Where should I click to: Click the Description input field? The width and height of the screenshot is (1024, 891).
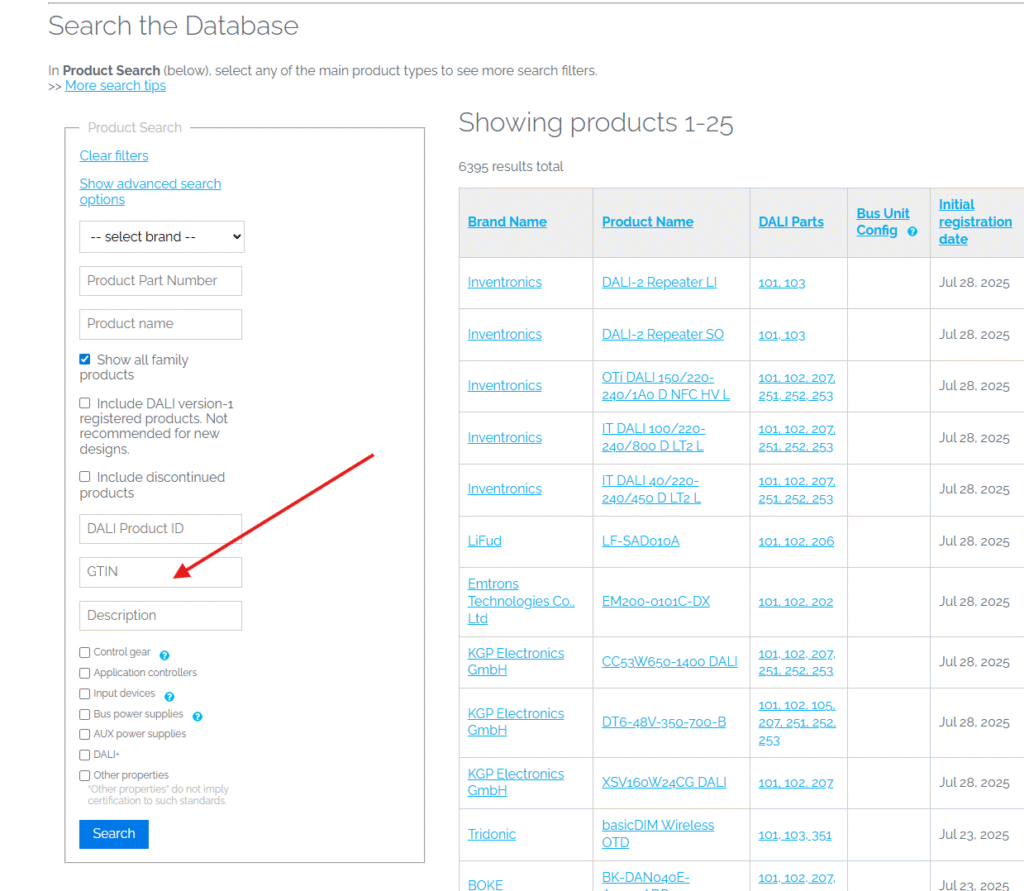click(x=161, y=615)
